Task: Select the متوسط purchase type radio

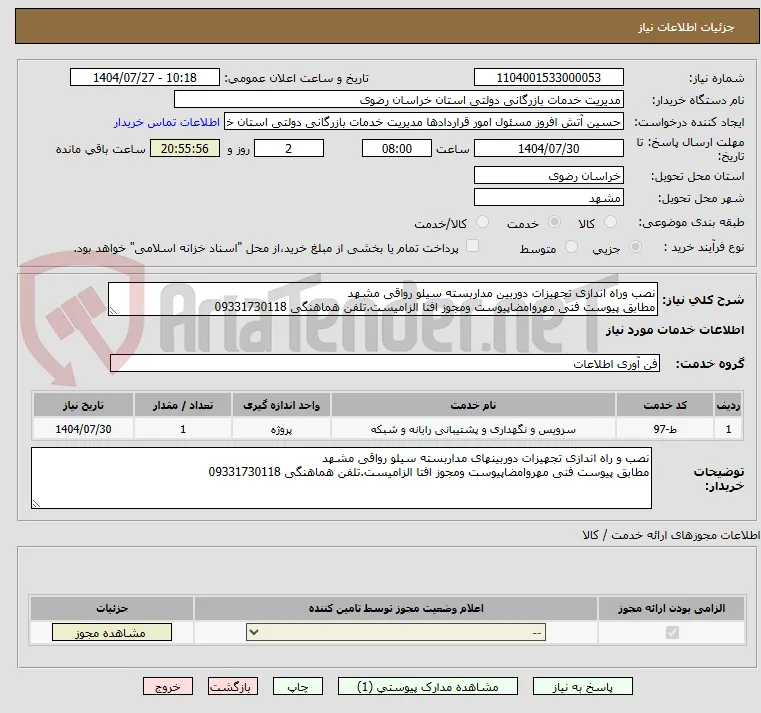Action: 572,247
